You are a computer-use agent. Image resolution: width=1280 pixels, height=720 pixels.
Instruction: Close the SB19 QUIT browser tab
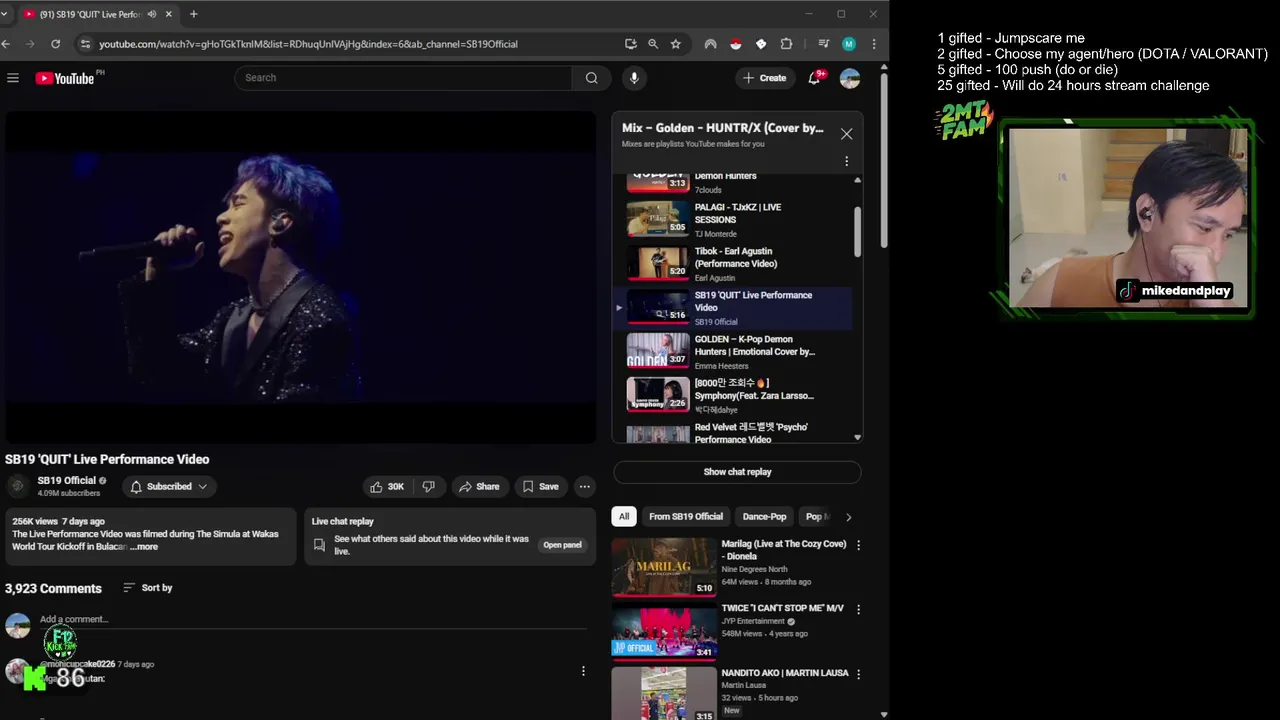pos(170,14)
